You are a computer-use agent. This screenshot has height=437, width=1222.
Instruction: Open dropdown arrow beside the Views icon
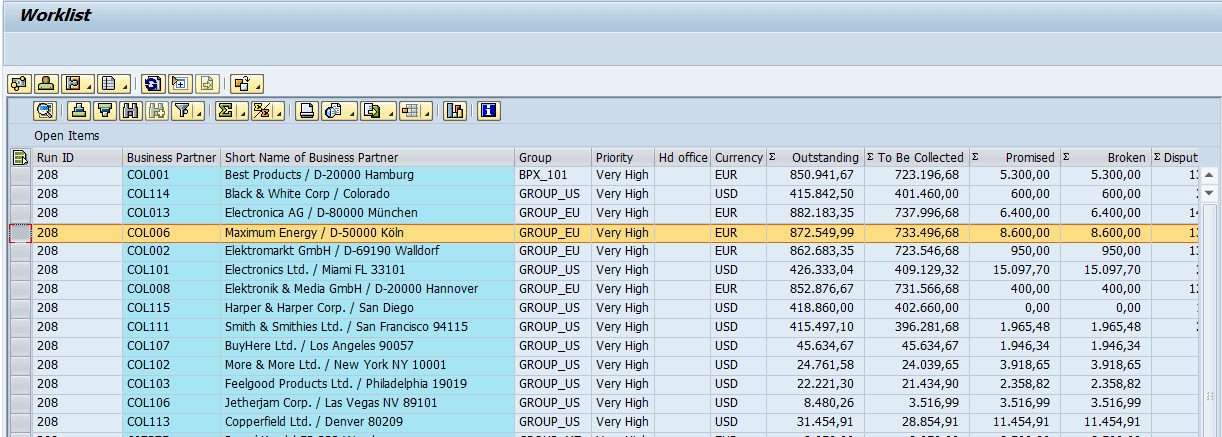[350, 111]
